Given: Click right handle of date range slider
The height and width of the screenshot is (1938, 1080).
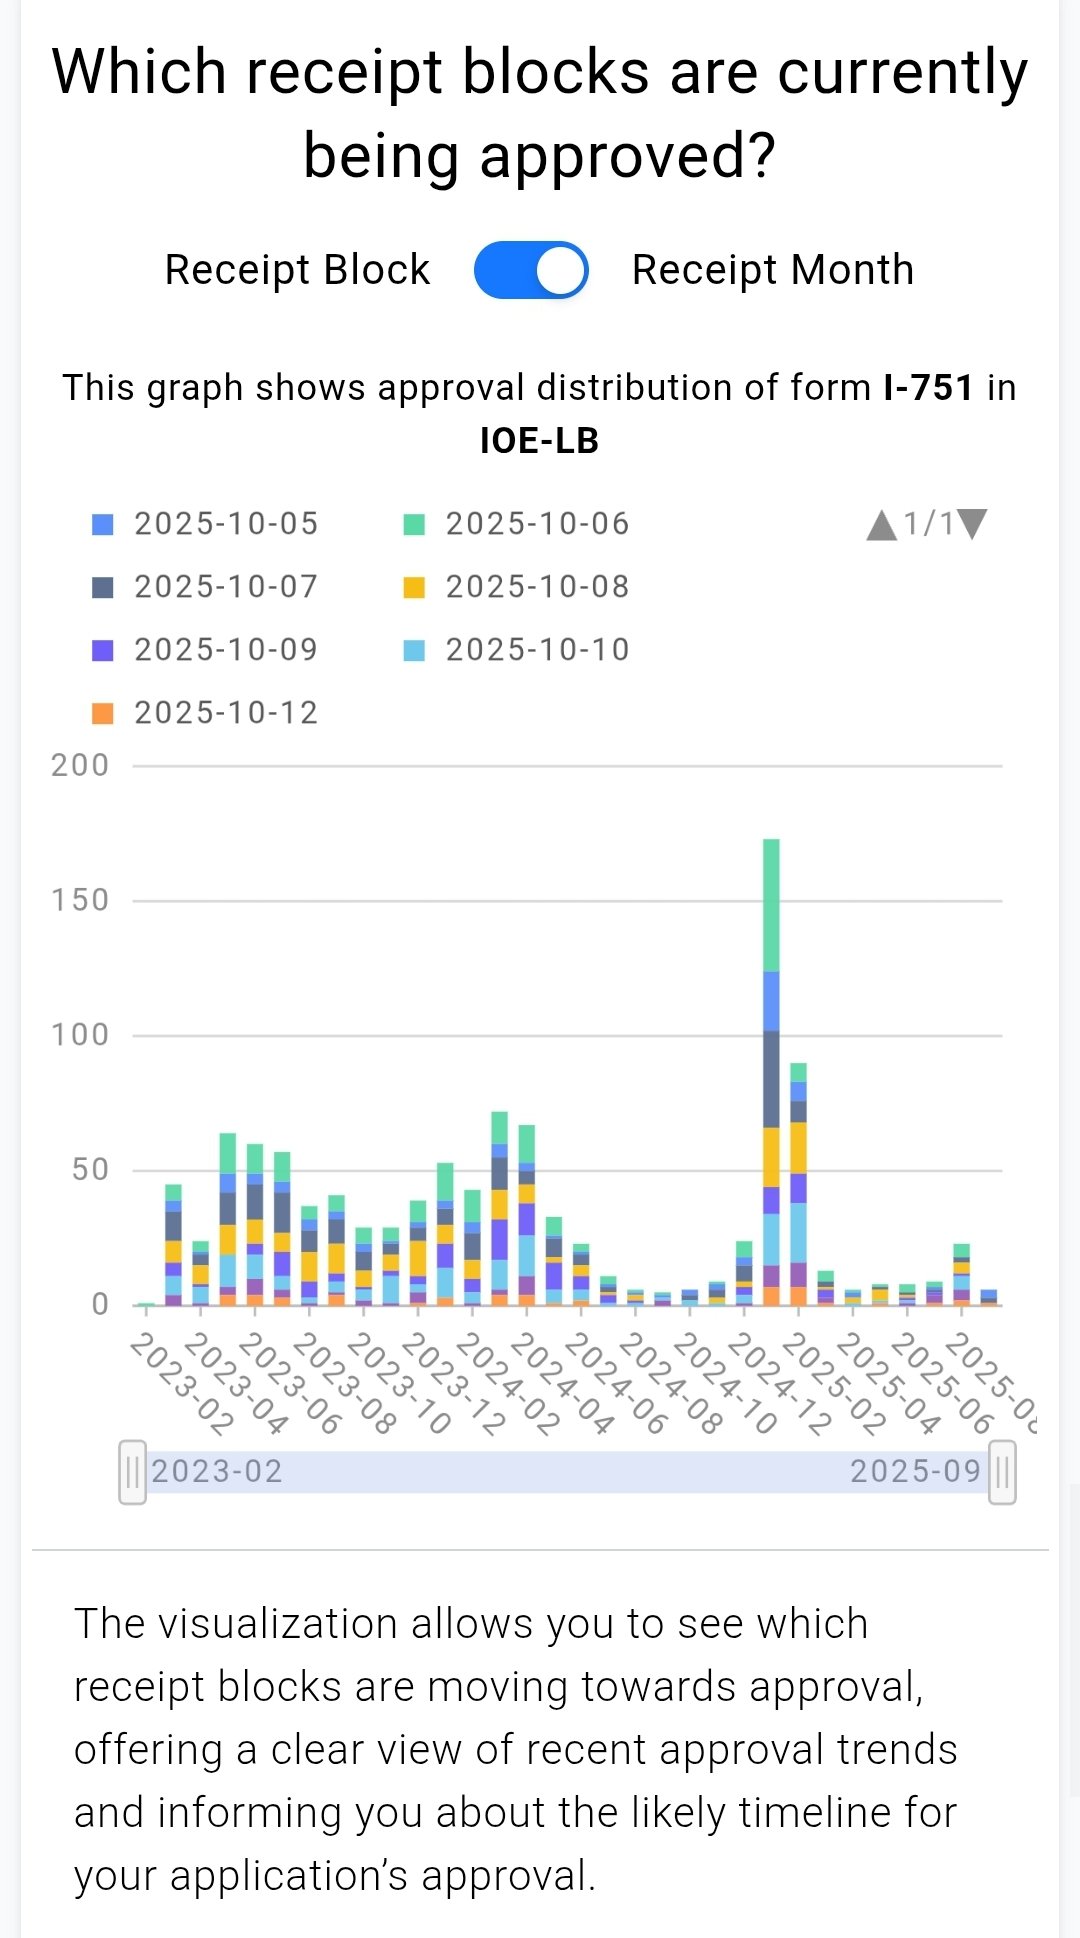Looking at the screenshot, I should click(1002, 1472).
